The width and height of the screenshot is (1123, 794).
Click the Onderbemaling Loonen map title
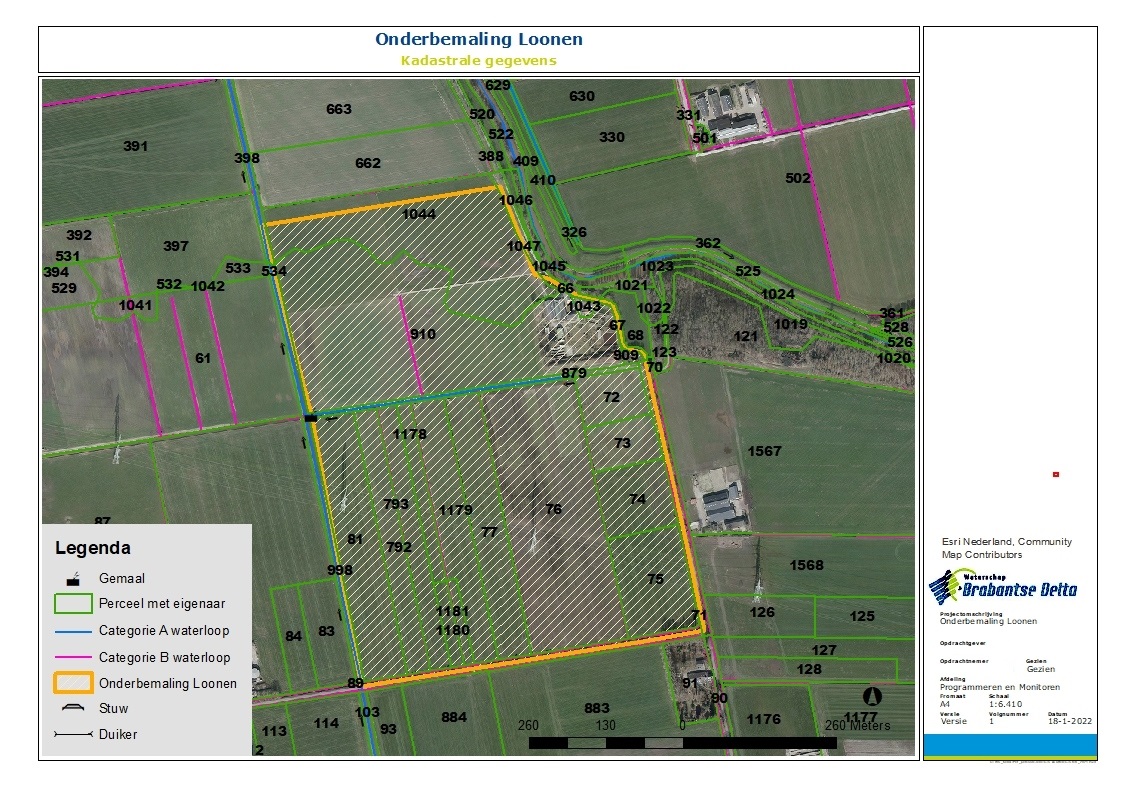479,40
